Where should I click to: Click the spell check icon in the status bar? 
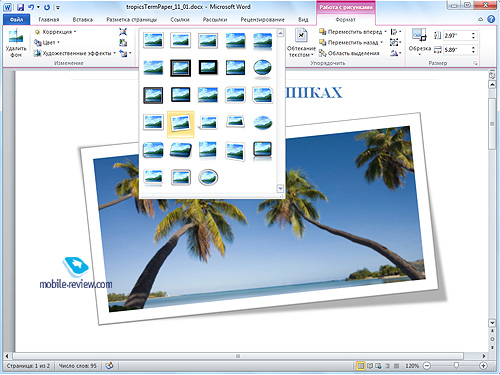[109, 366]
